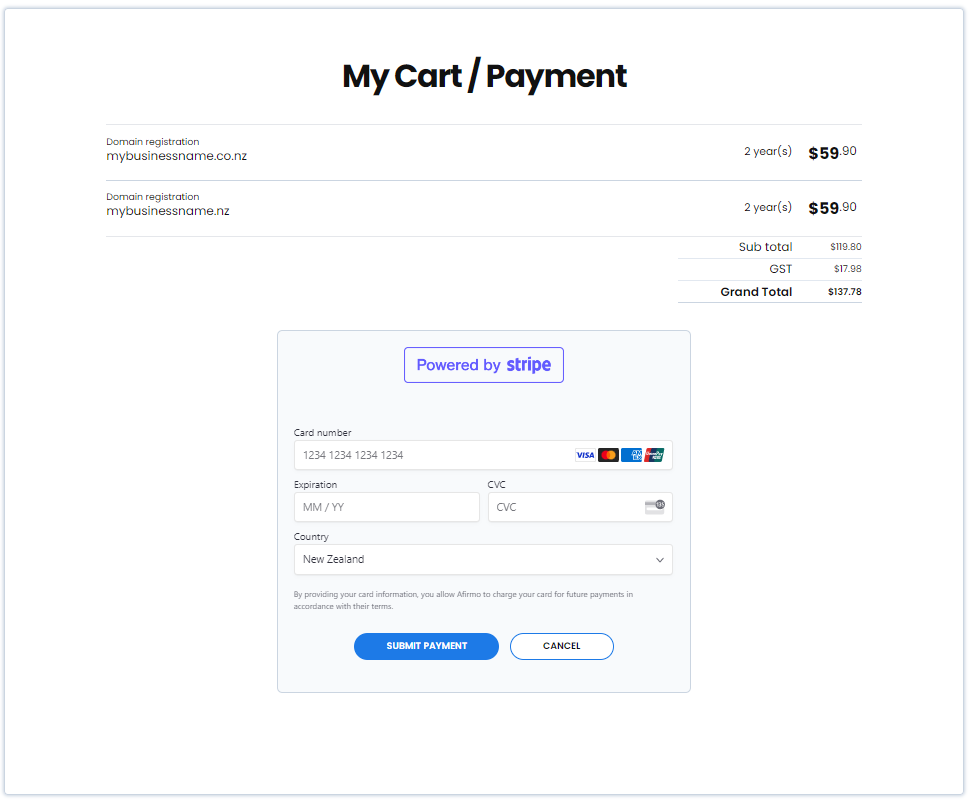Click the Grand Total amount $137.78
The height and width of the screenshot is (802, 969).
click(844, 292)
